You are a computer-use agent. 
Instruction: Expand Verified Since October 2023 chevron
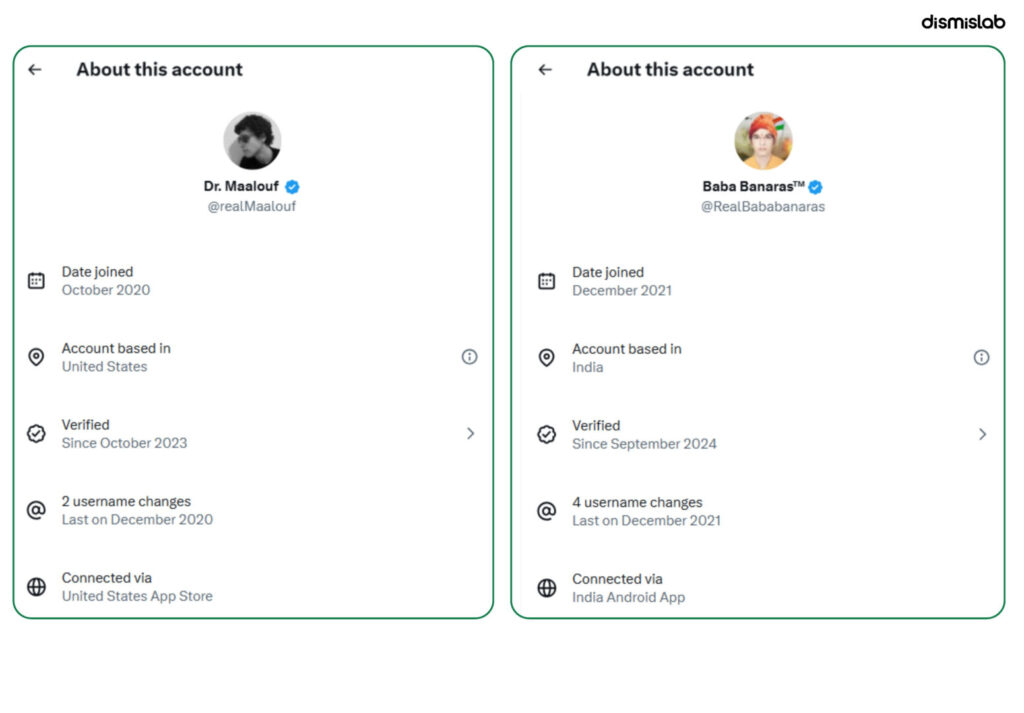pos(470,434)
